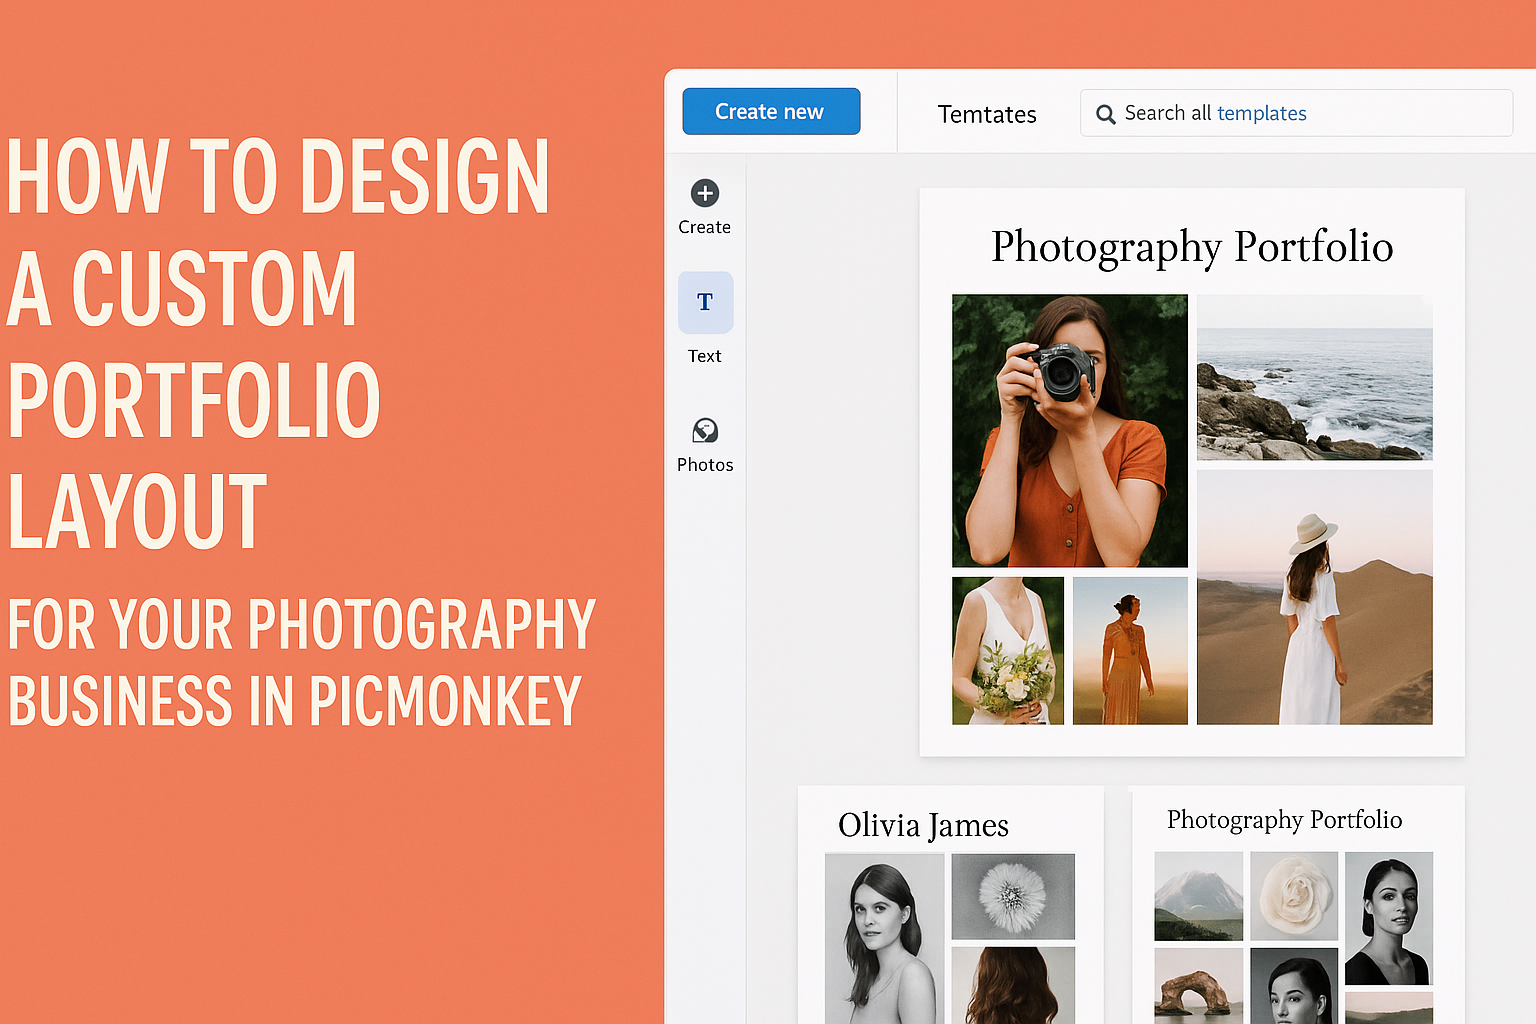Click the Text label in sidebar

pos(705,356)
